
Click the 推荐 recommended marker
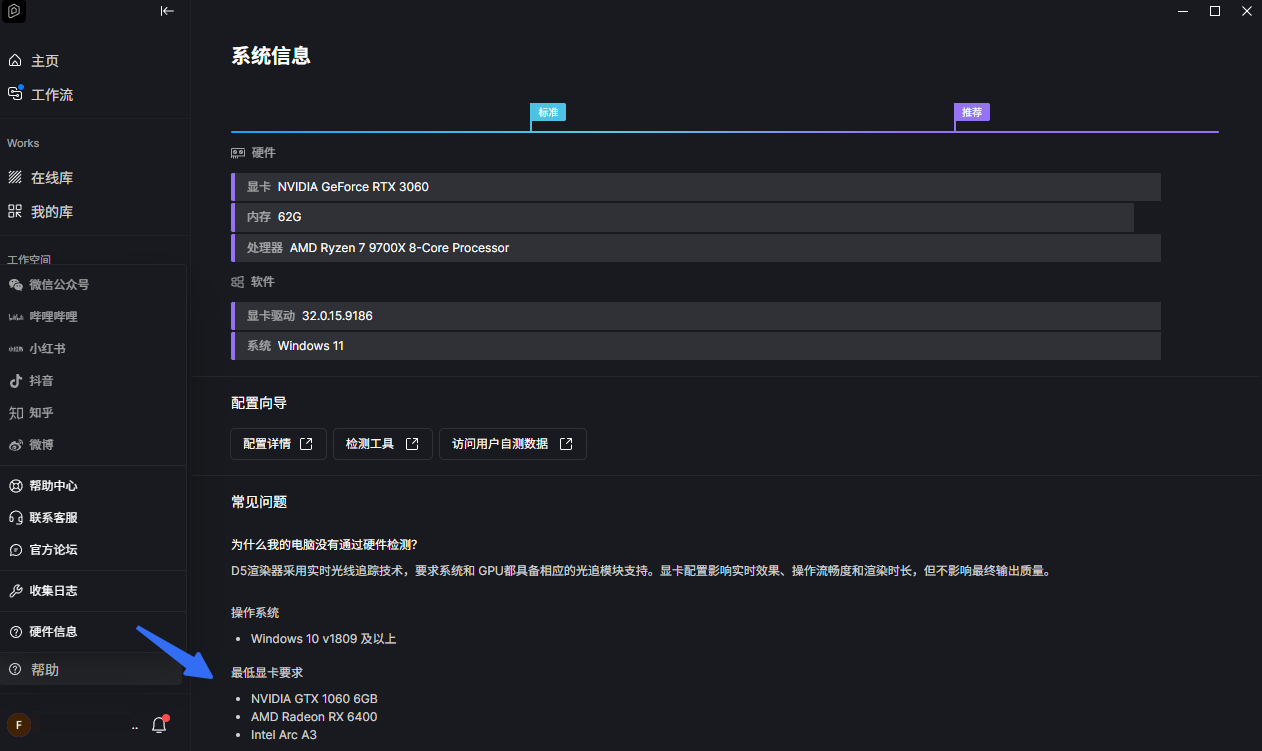click(972, 112)
